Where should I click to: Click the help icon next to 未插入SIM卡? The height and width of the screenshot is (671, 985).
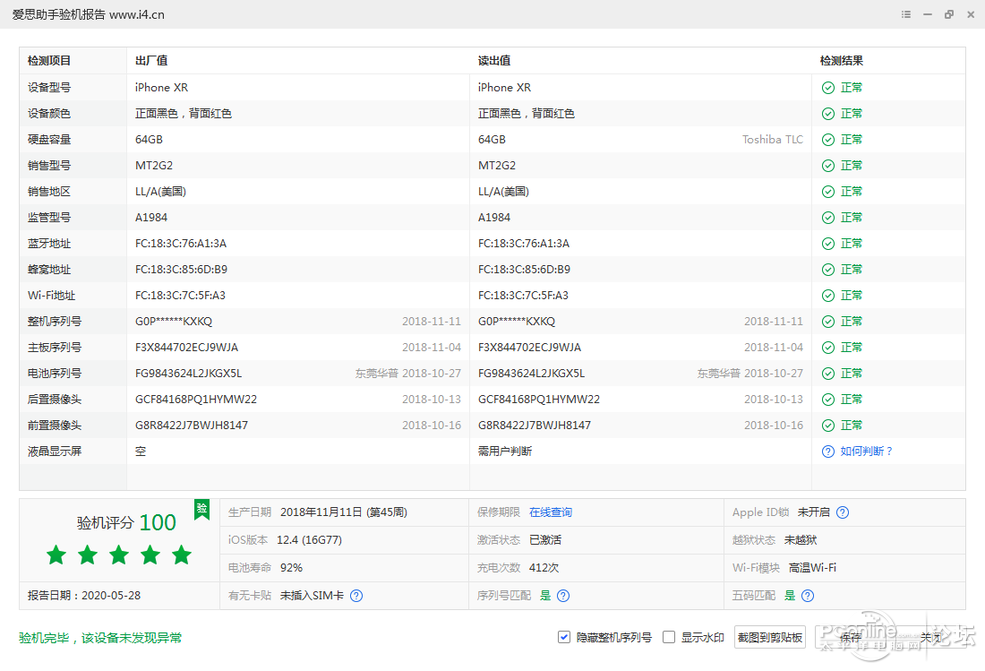pos(356,596)
